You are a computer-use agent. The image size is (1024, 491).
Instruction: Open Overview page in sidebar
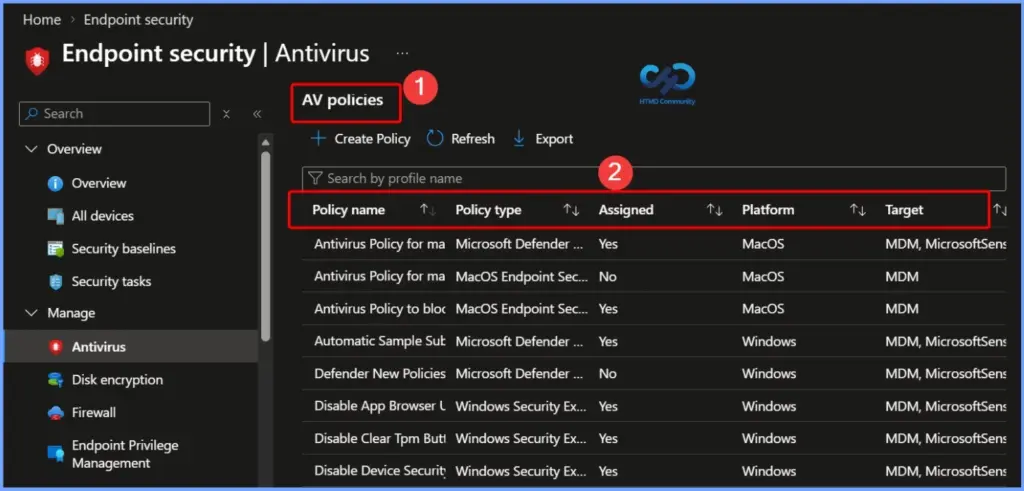point(99,183)
